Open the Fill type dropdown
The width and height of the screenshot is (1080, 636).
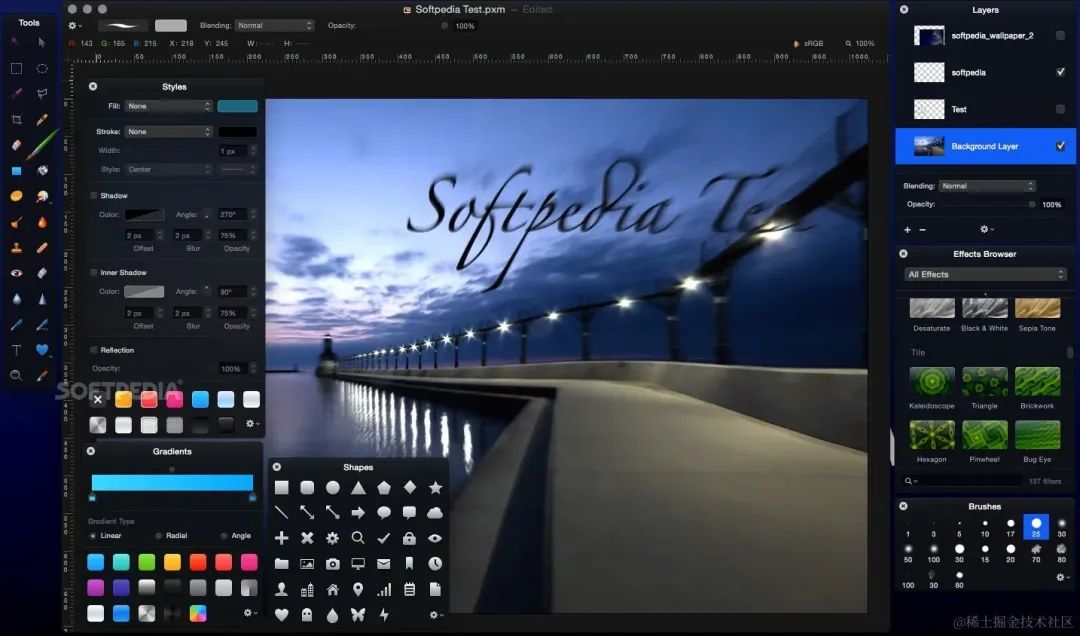(168, 106)
